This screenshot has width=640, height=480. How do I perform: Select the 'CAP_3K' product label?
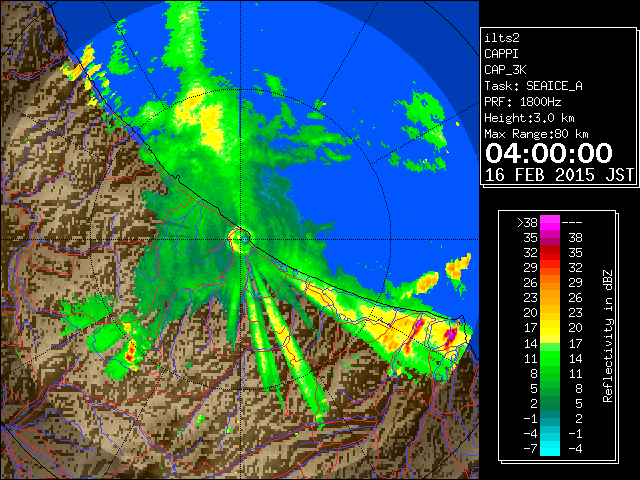coord(505,70)
